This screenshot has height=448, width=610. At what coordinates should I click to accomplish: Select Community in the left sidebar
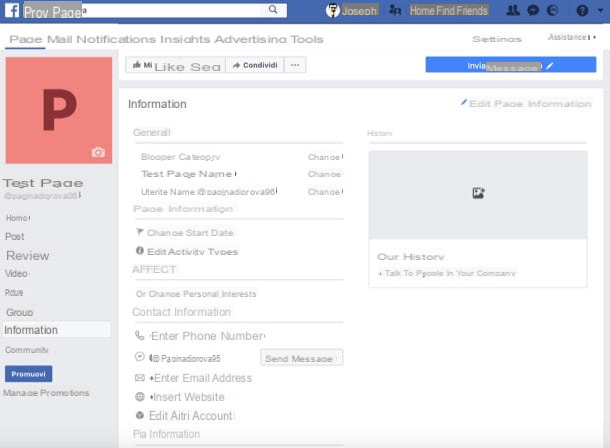(27, 350)
